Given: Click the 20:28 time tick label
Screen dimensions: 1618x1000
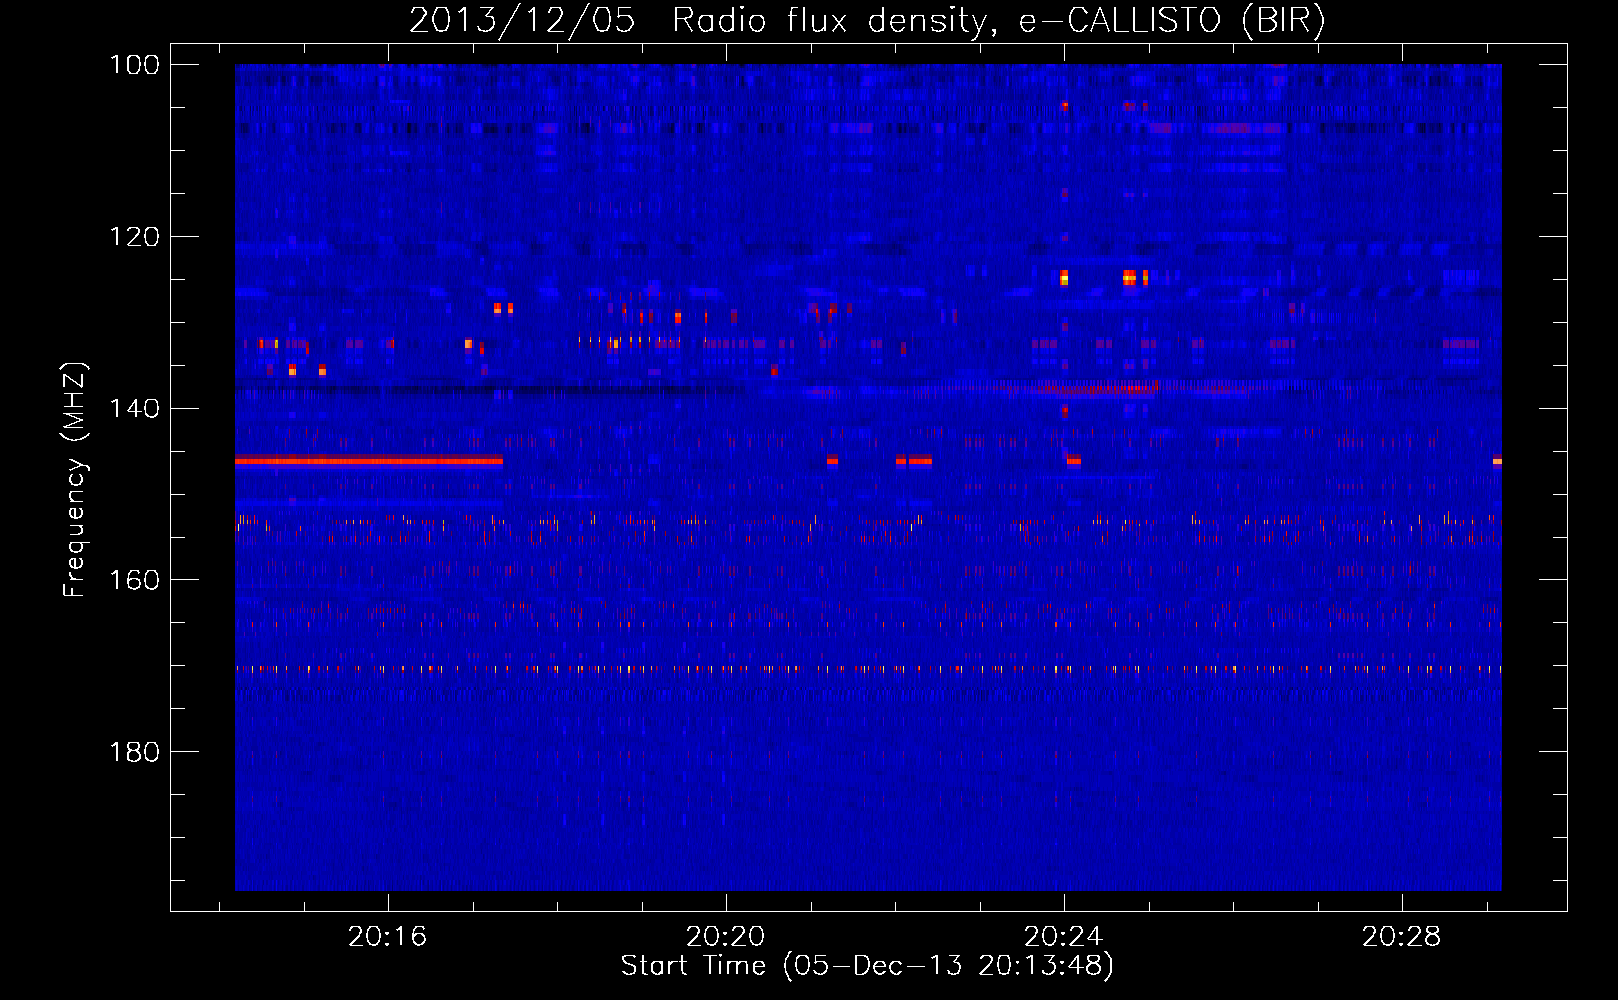Looking at the screenshot, I should 1401,937.
